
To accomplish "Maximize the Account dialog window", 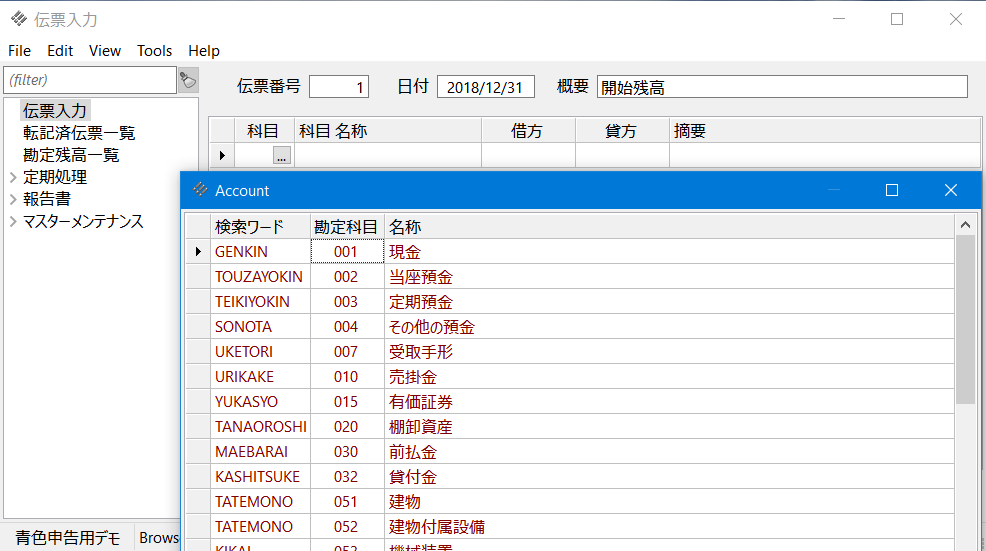I will (x=892, y=190).
